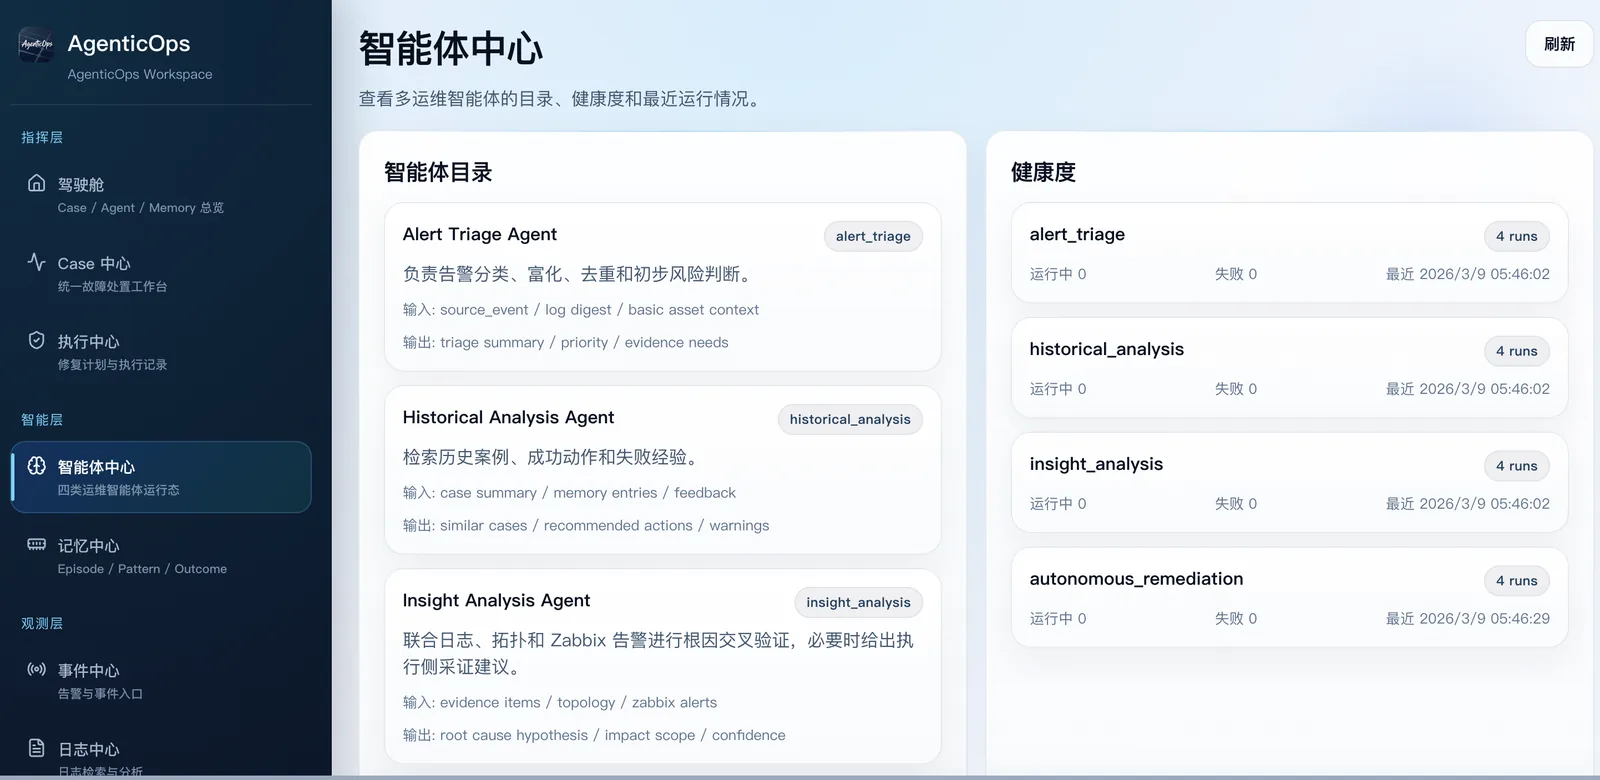
Task: Click 失败 0 under autonomous_remediation
Action: point(1236,619)
